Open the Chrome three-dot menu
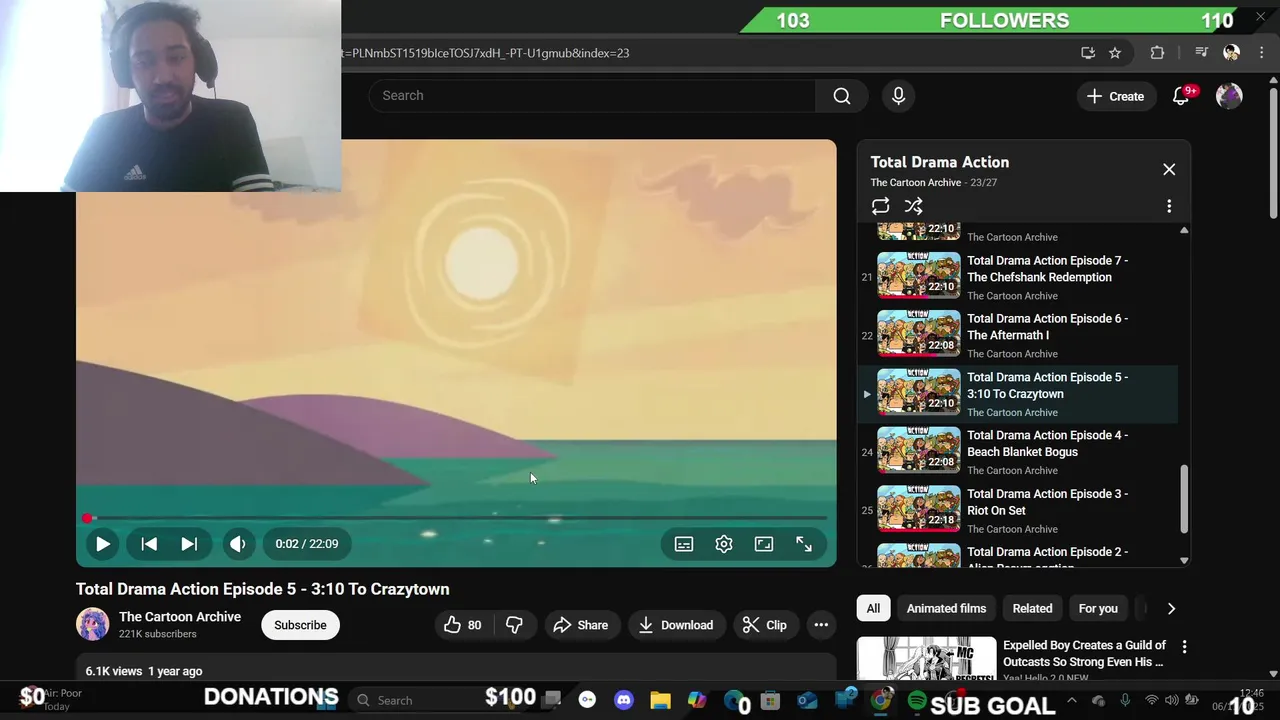Viewport: 1280px width, 720px height. pos(1261,53)
